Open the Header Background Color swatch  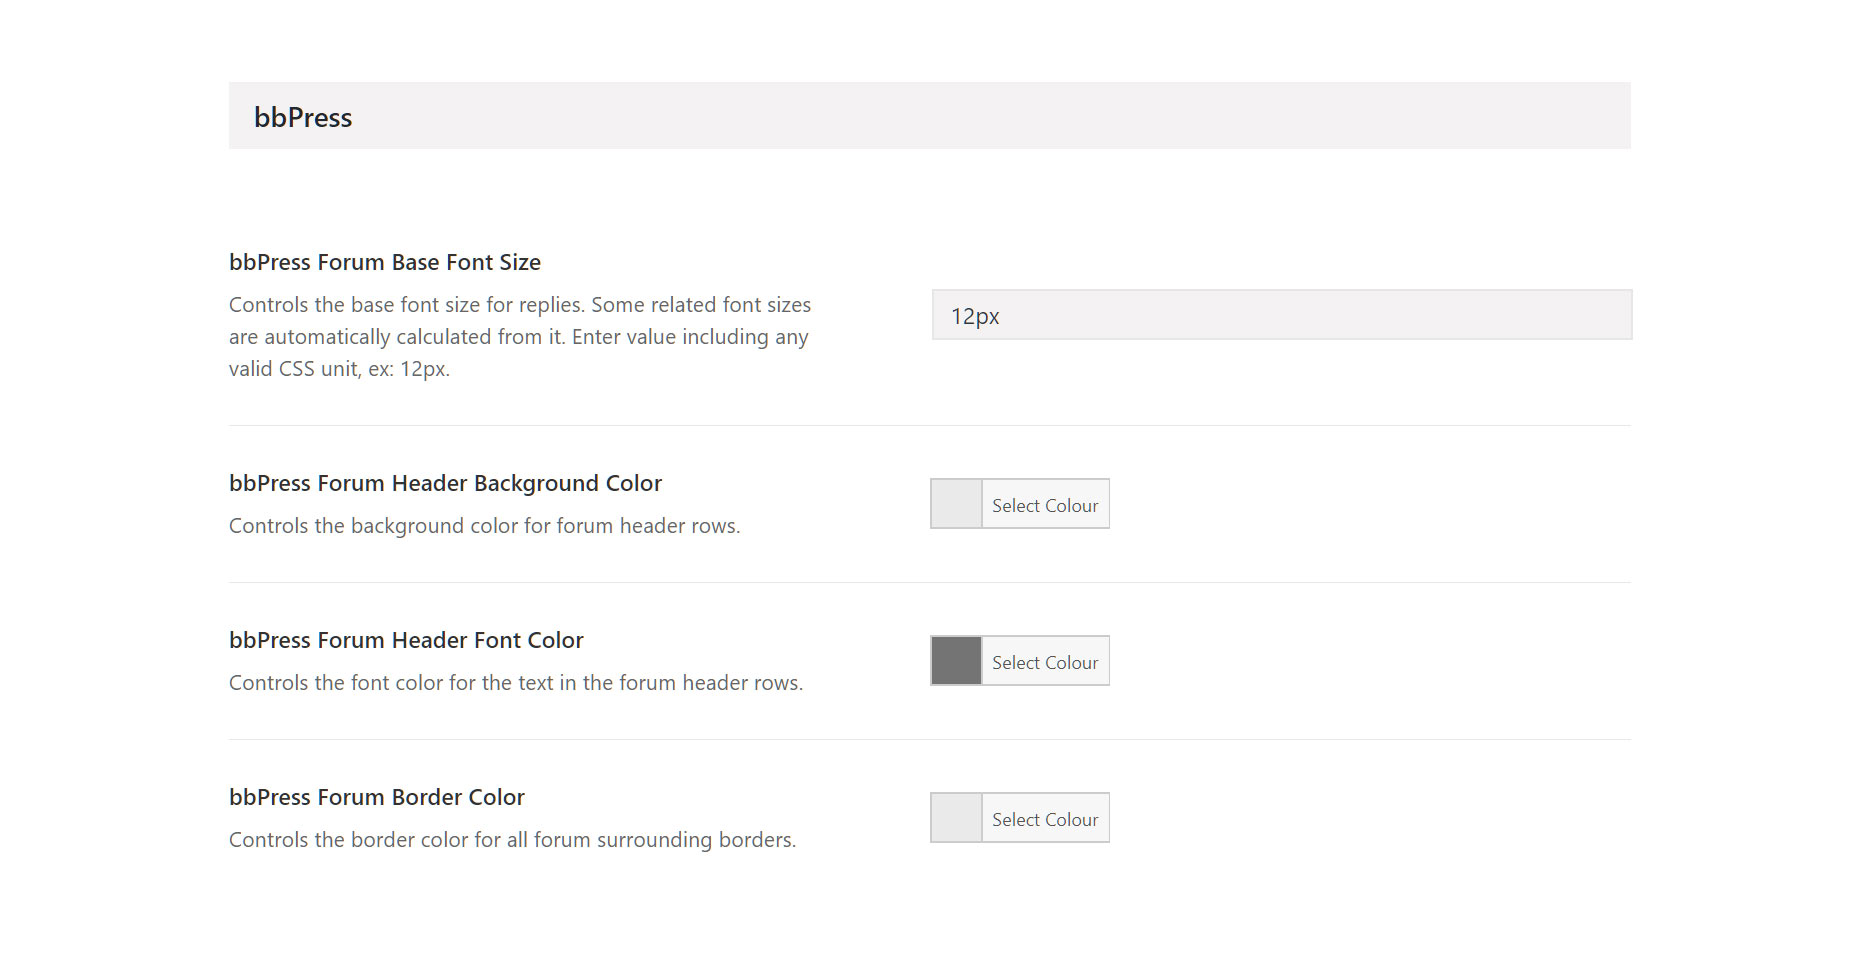(956, 504)
